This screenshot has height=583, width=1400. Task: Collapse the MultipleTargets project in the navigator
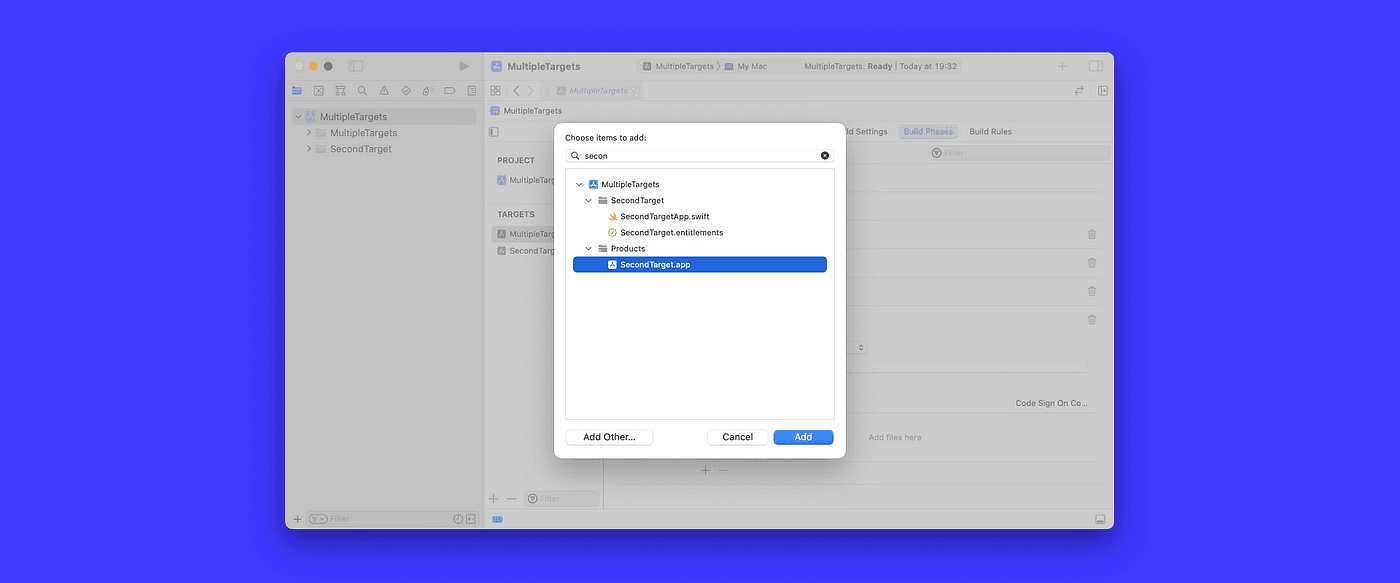pyautogui.click(x=298, y=117)
